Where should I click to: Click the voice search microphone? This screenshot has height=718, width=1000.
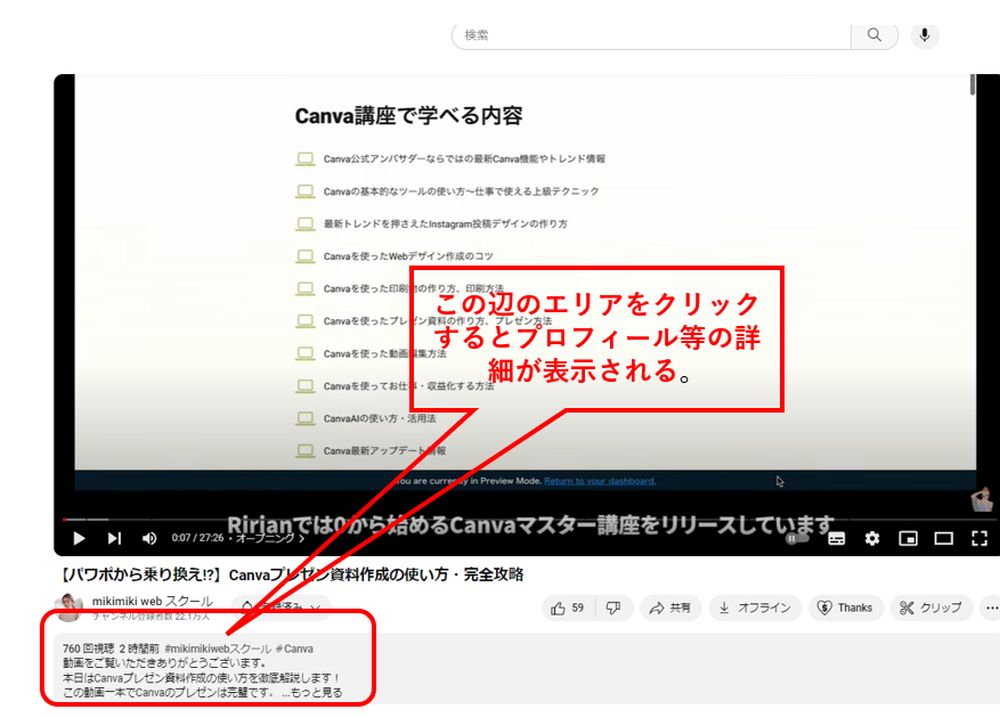point(924,35)
